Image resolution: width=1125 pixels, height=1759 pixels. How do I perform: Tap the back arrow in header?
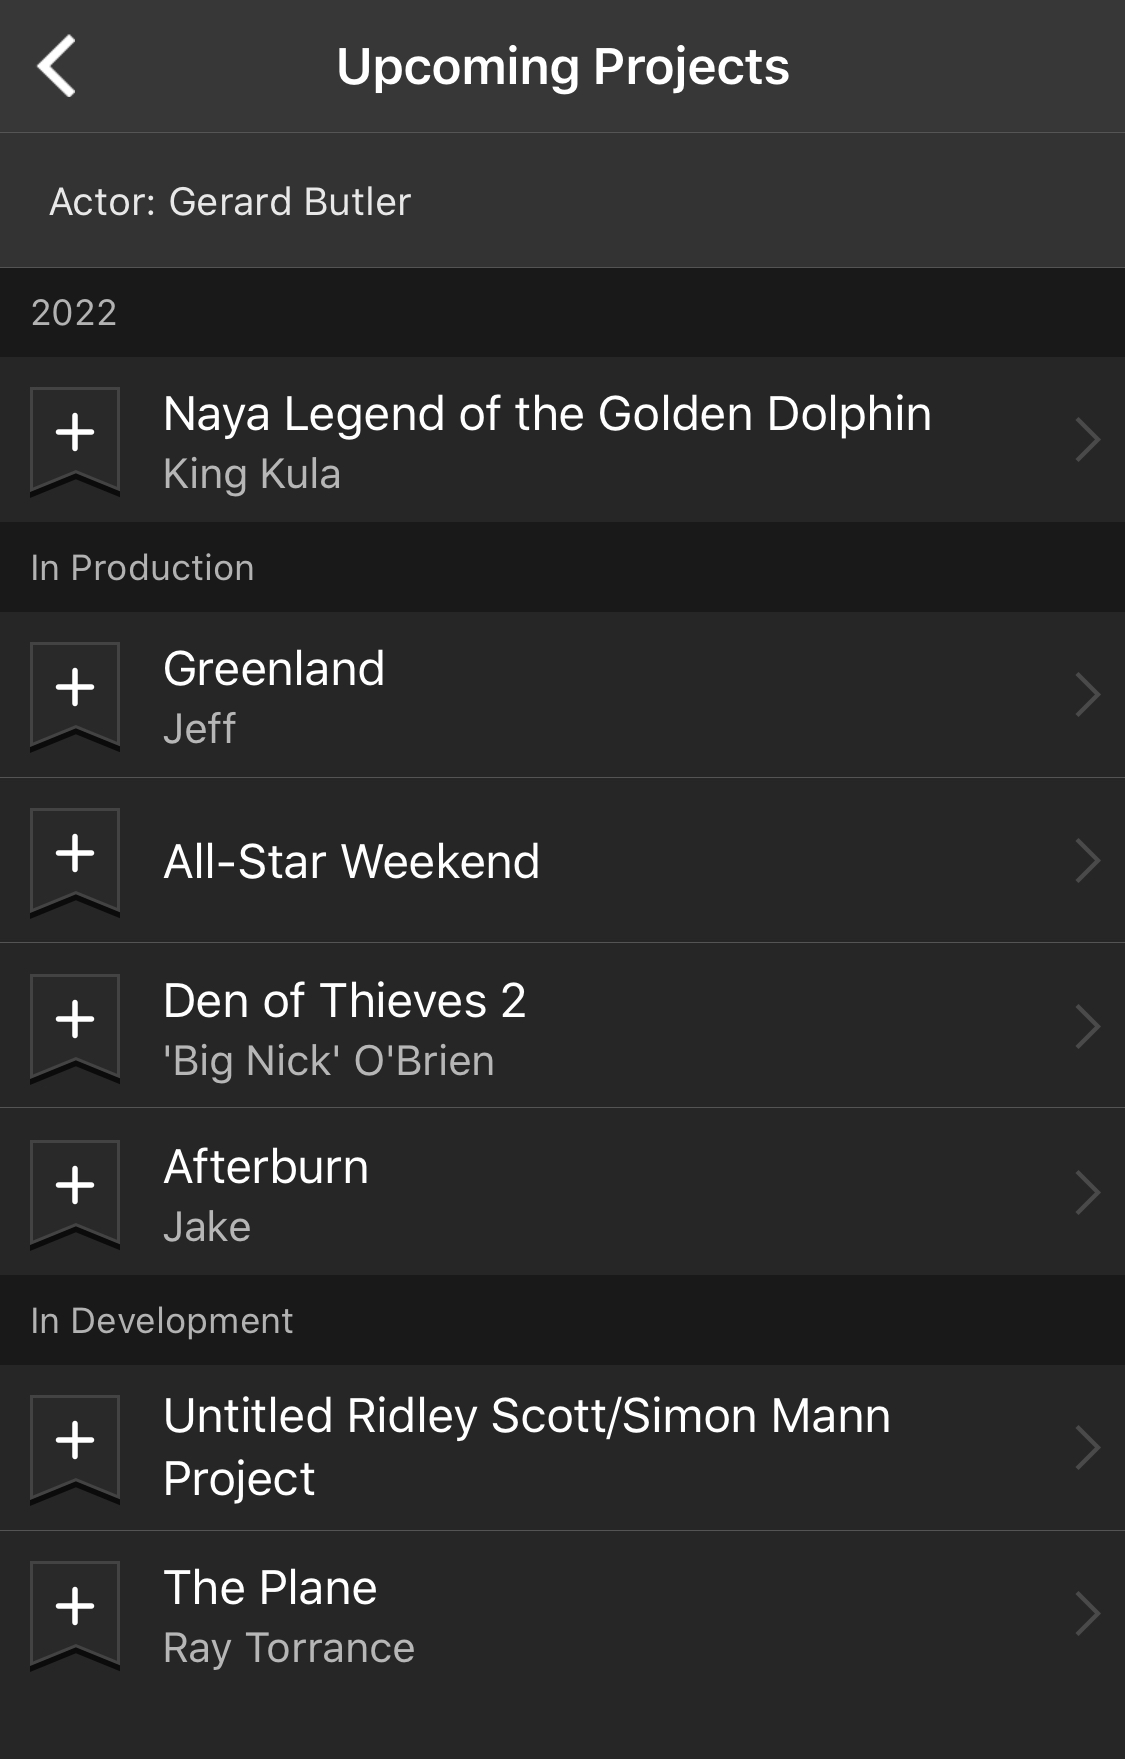point(57,66)
